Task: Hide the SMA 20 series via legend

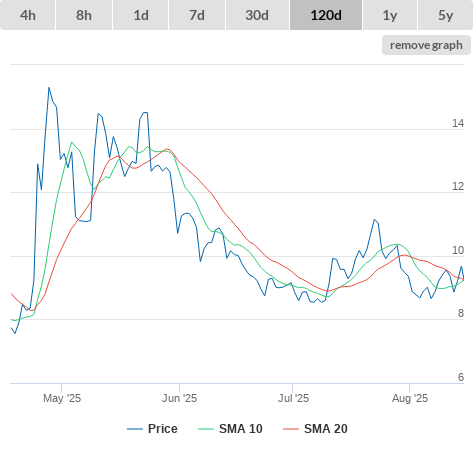Action: 315,429
